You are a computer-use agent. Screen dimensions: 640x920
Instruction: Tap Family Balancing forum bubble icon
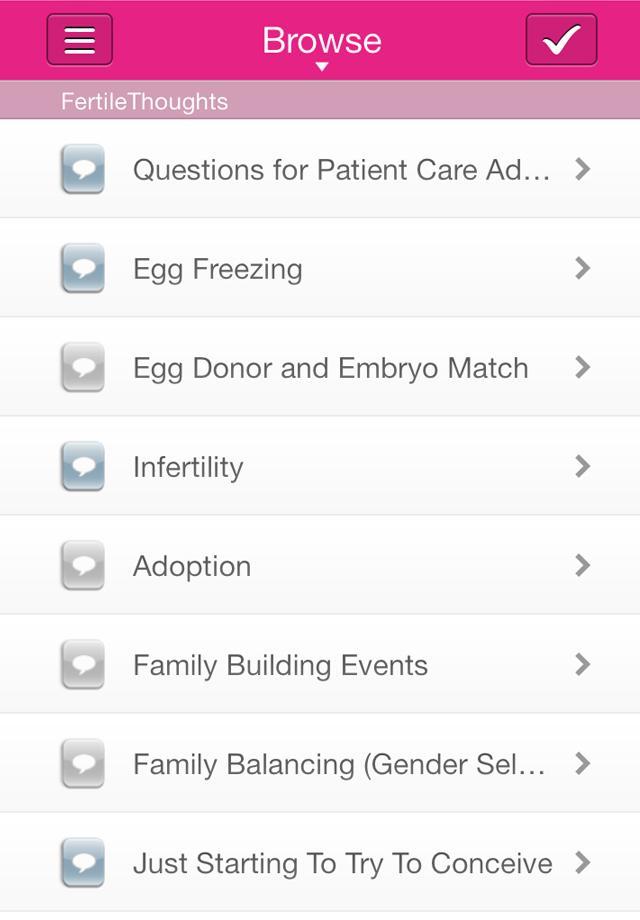tap(82, 764)
